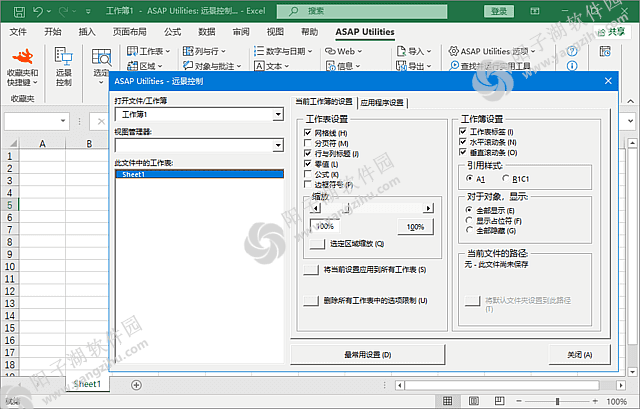Toggle Horizontal scrollbar (水平滚动条) checkbox
Screen dimensions: 640x409
click(463, 142)
